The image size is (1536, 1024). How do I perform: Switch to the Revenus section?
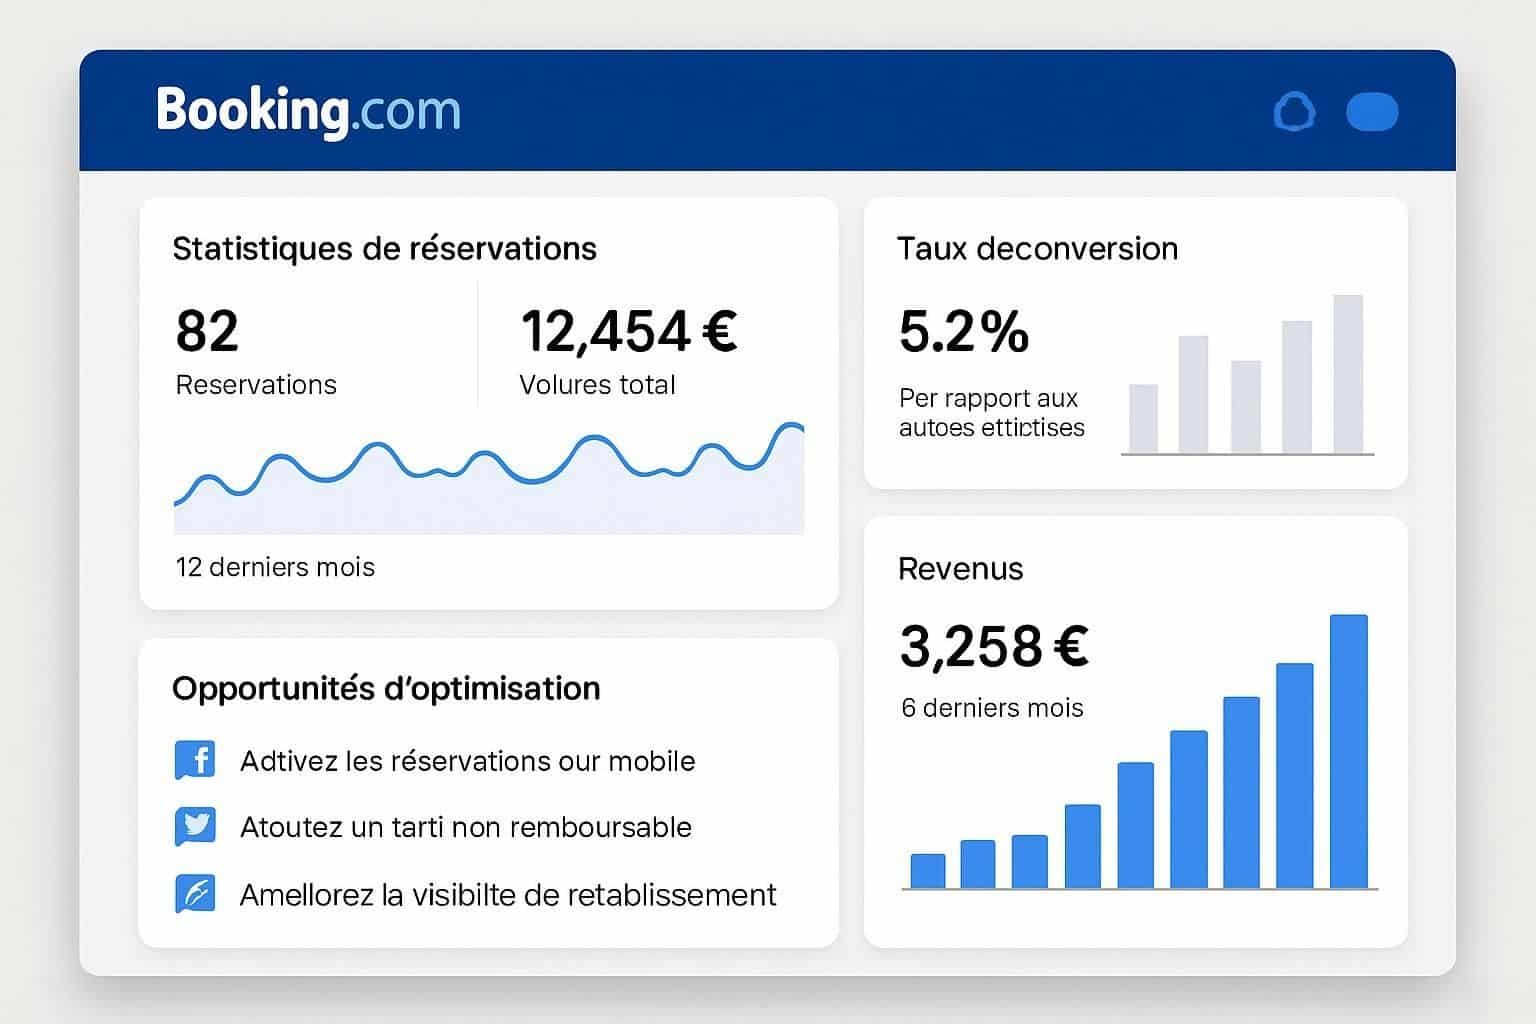point(961,569)
